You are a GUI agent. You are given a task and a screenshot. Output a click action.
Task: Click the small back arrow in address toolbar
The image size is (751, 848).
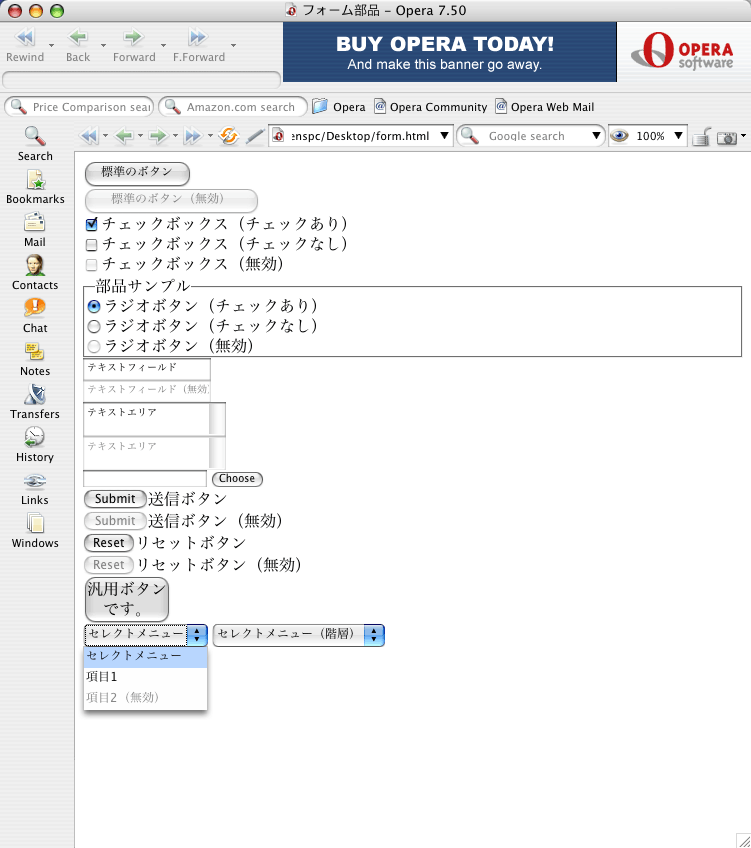click(124, 136)
